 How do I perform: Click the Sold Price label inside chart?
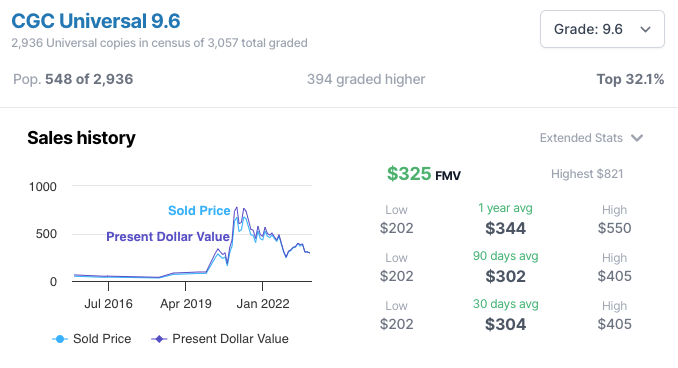pyautogui.click(x=199, y=211)
